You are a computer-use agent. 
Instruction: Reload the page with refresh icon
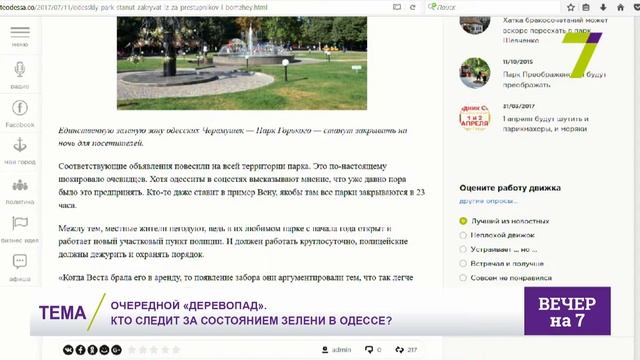(413, 7)
